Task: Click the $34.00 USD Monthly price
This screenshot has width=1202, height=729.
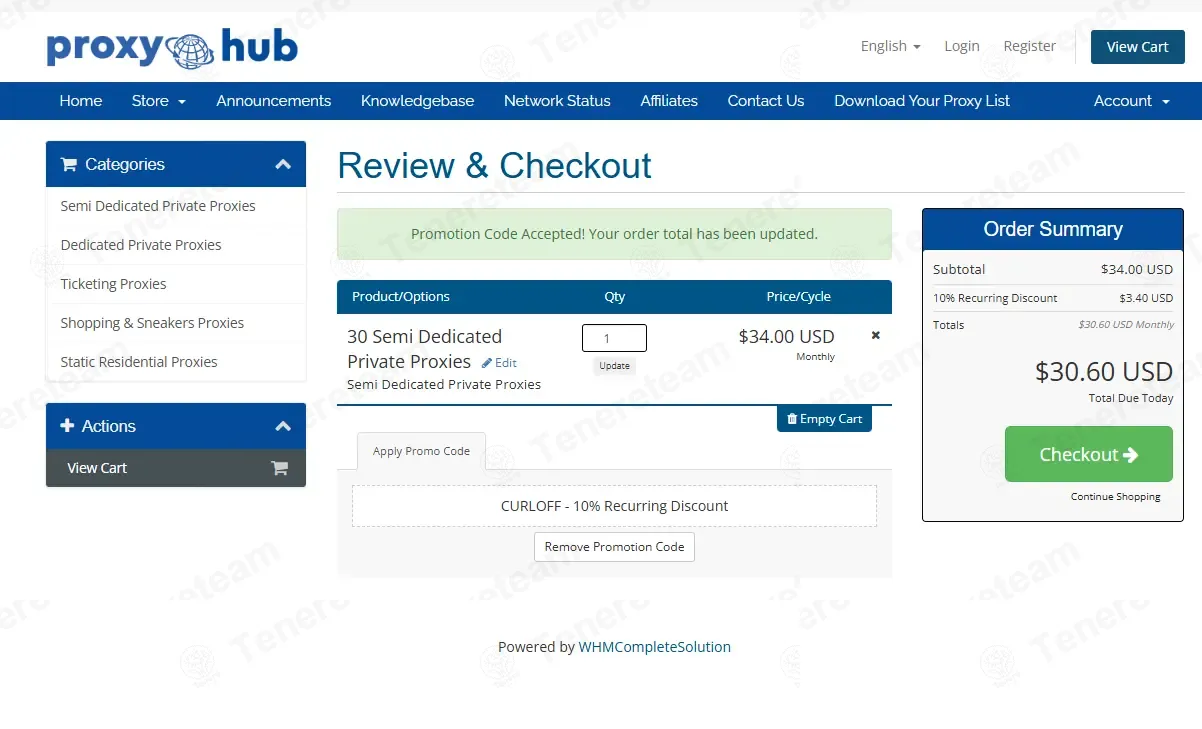Action: click(x=787, y=344)
